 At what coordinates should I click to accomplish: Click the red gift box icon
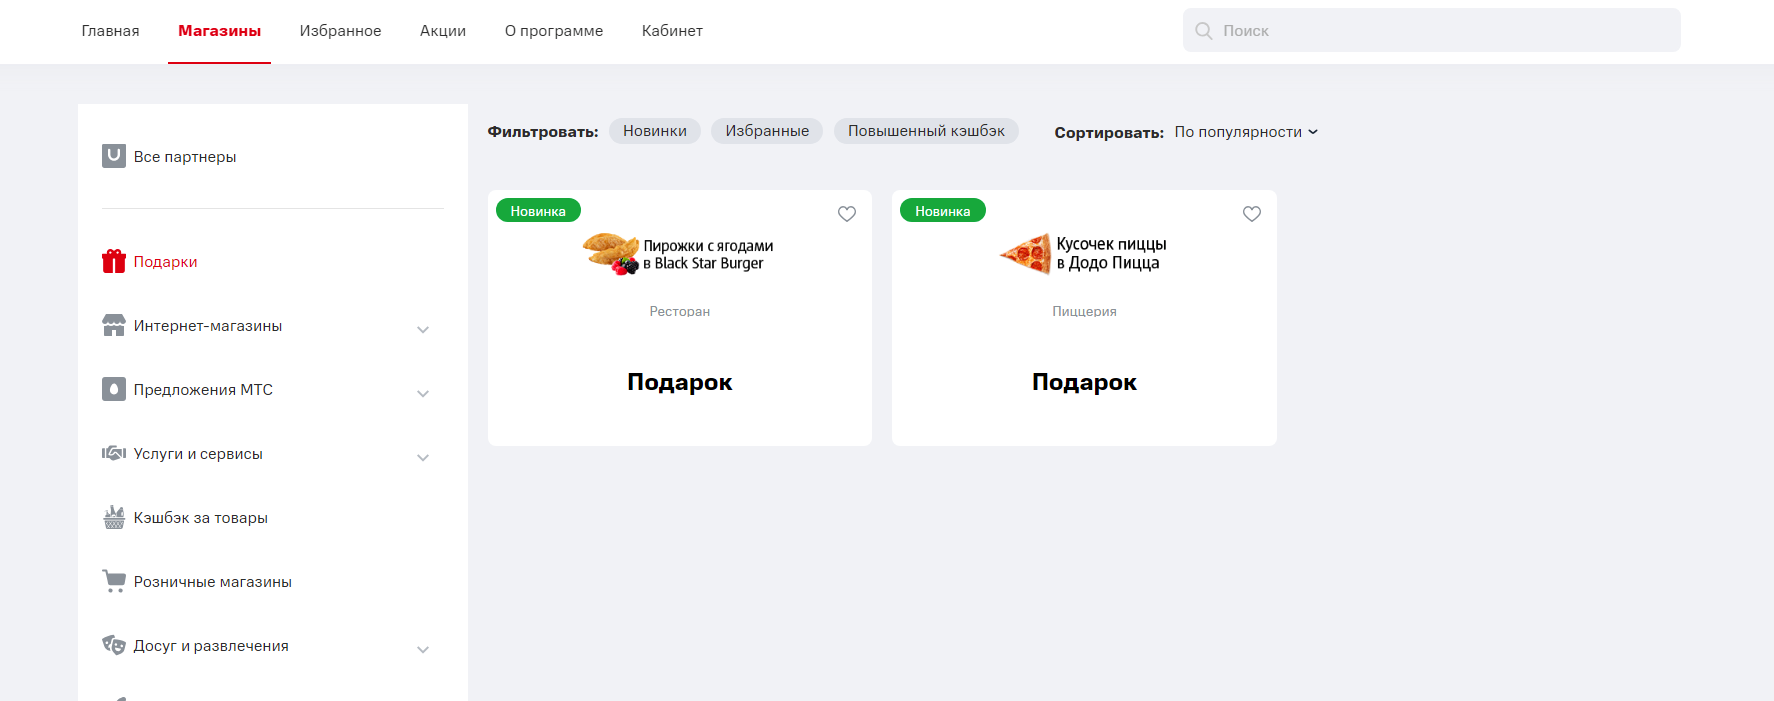point(114,261)
